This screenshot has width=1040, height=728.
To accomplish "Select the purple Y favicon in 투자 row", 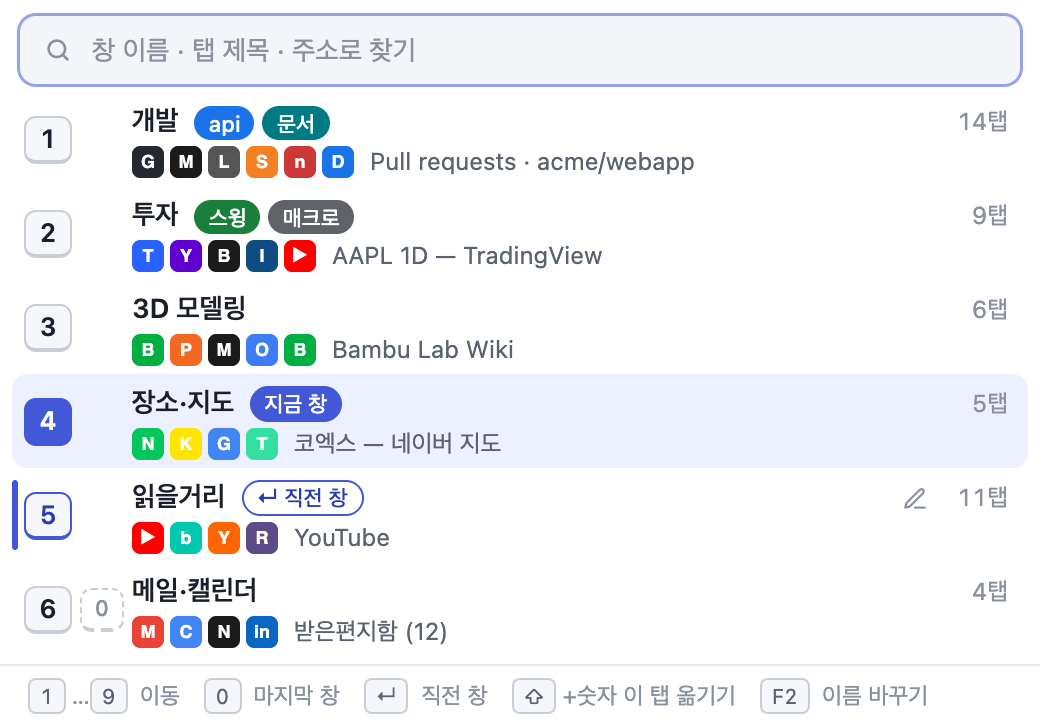I will click(x=186, y=256).
